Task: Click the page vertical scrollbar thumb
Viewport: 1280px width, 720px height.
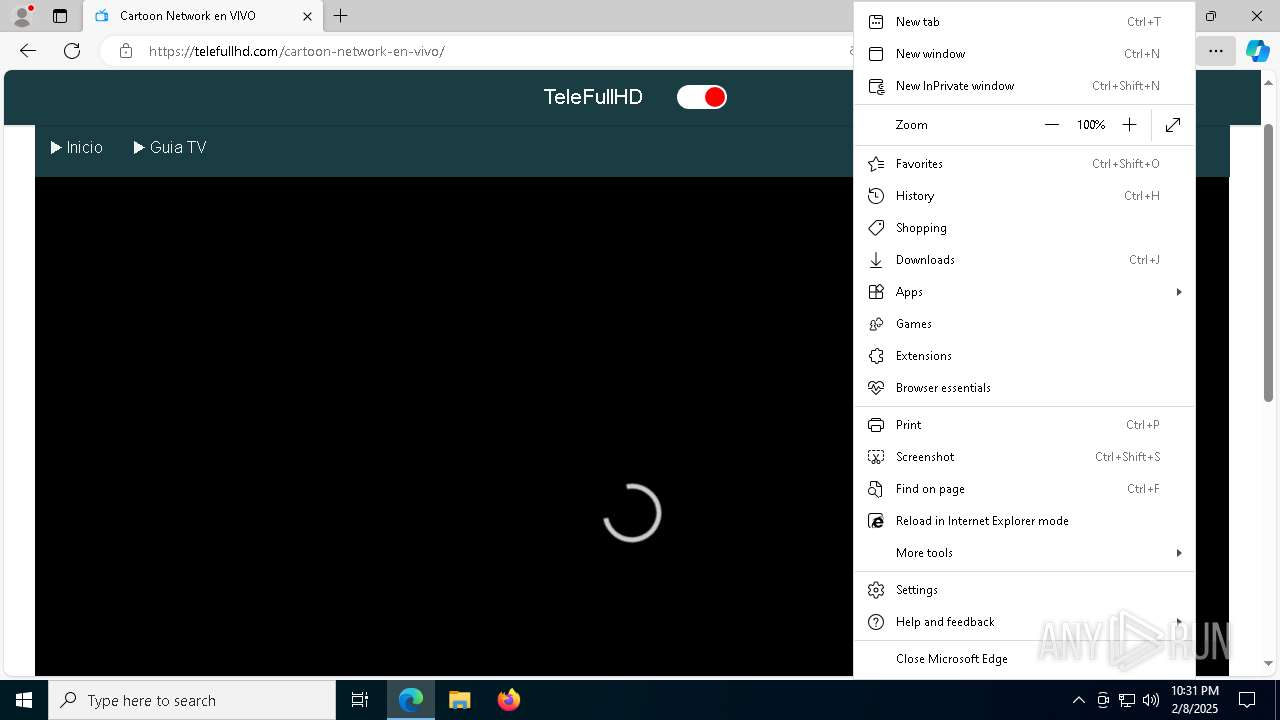Action: point(1268,262)
